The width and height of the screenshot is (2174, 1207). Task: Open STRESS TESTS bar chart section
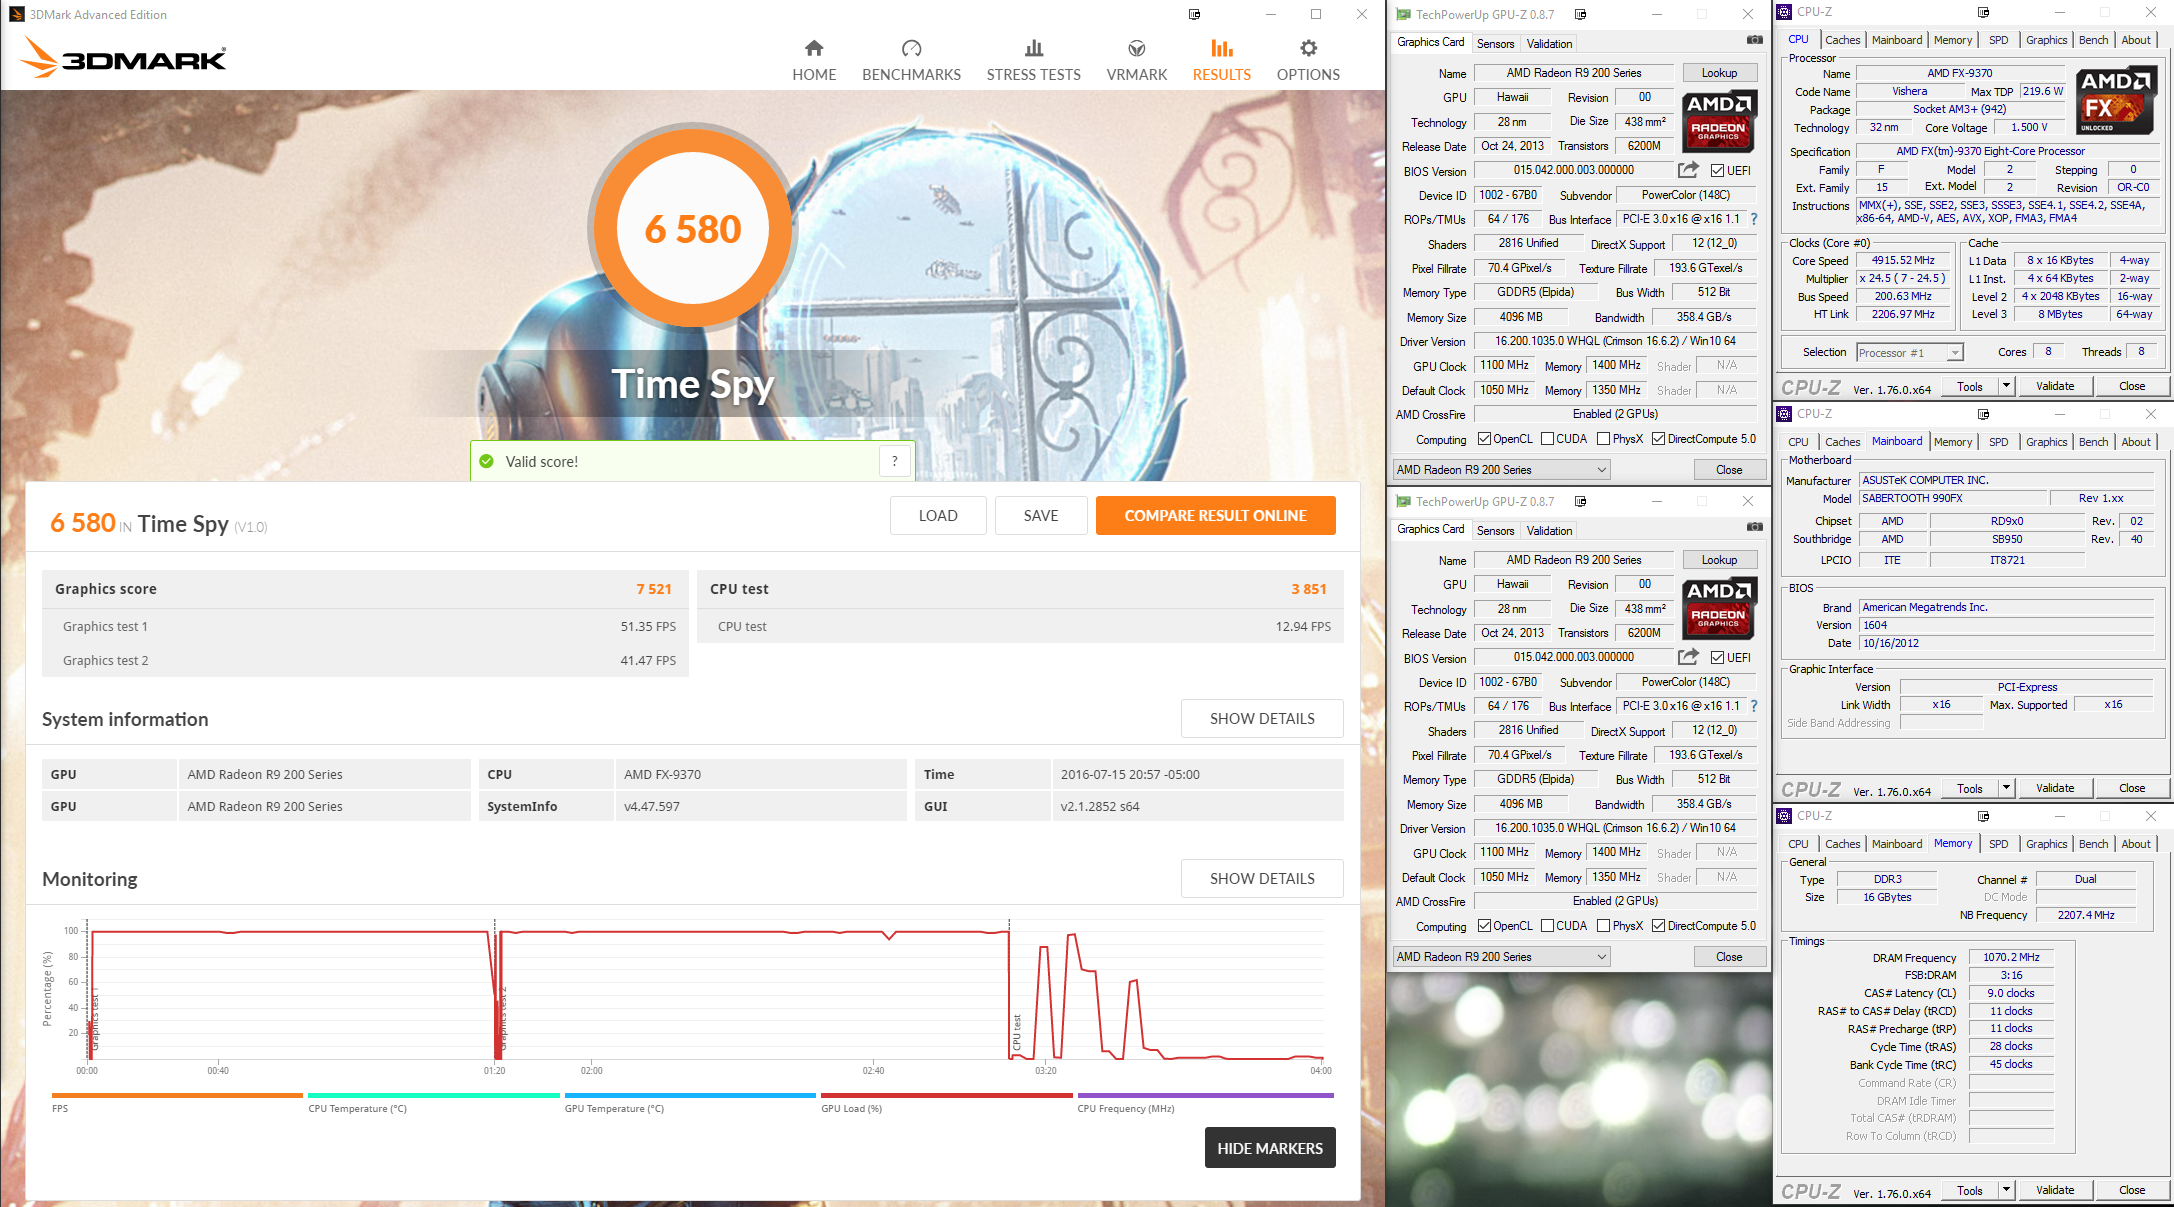[x=1033, y=60]
